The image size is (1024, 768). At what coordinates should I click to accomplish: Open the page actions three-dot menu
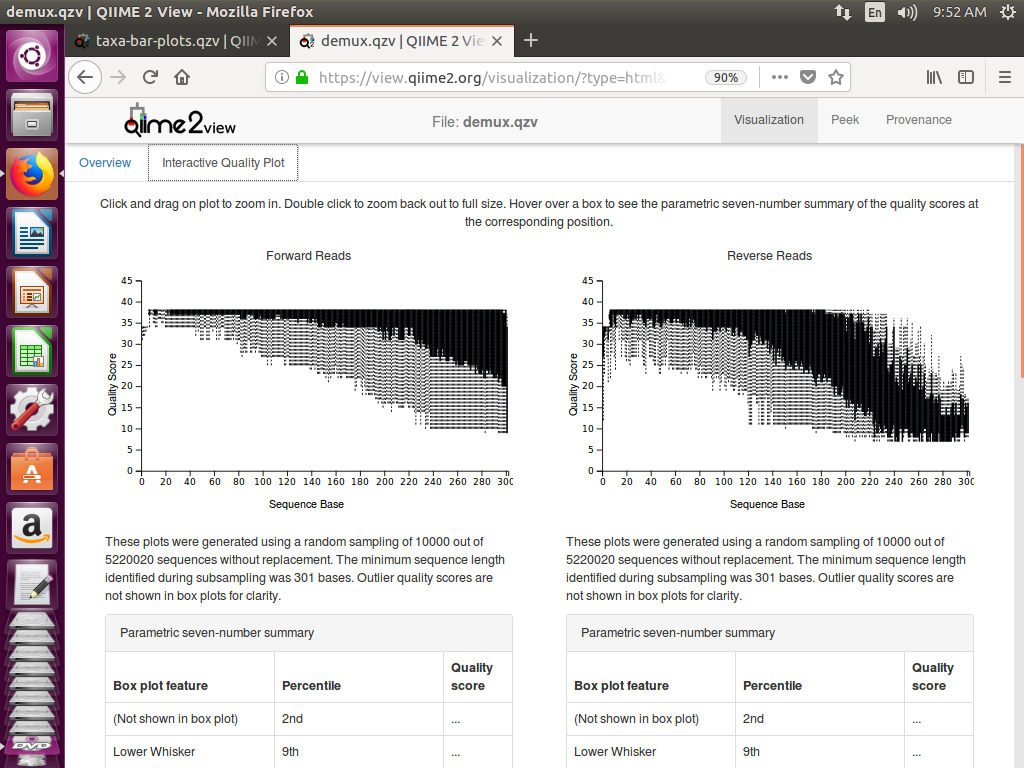[779, 77]
